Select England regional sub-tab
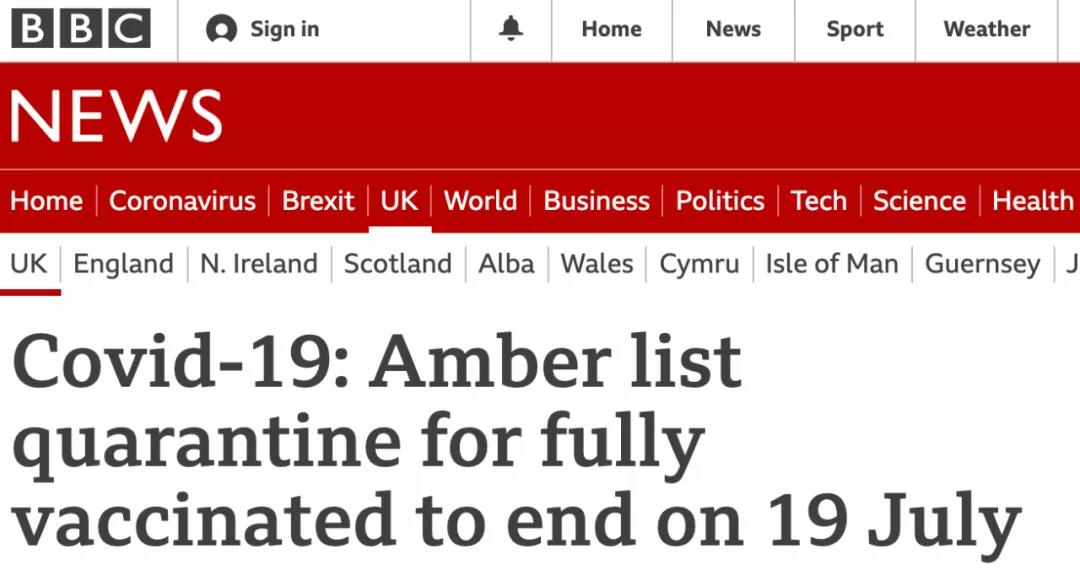The height and width of the screenshot is (586, 1080). pyautogui.click(x=123, y=264)
